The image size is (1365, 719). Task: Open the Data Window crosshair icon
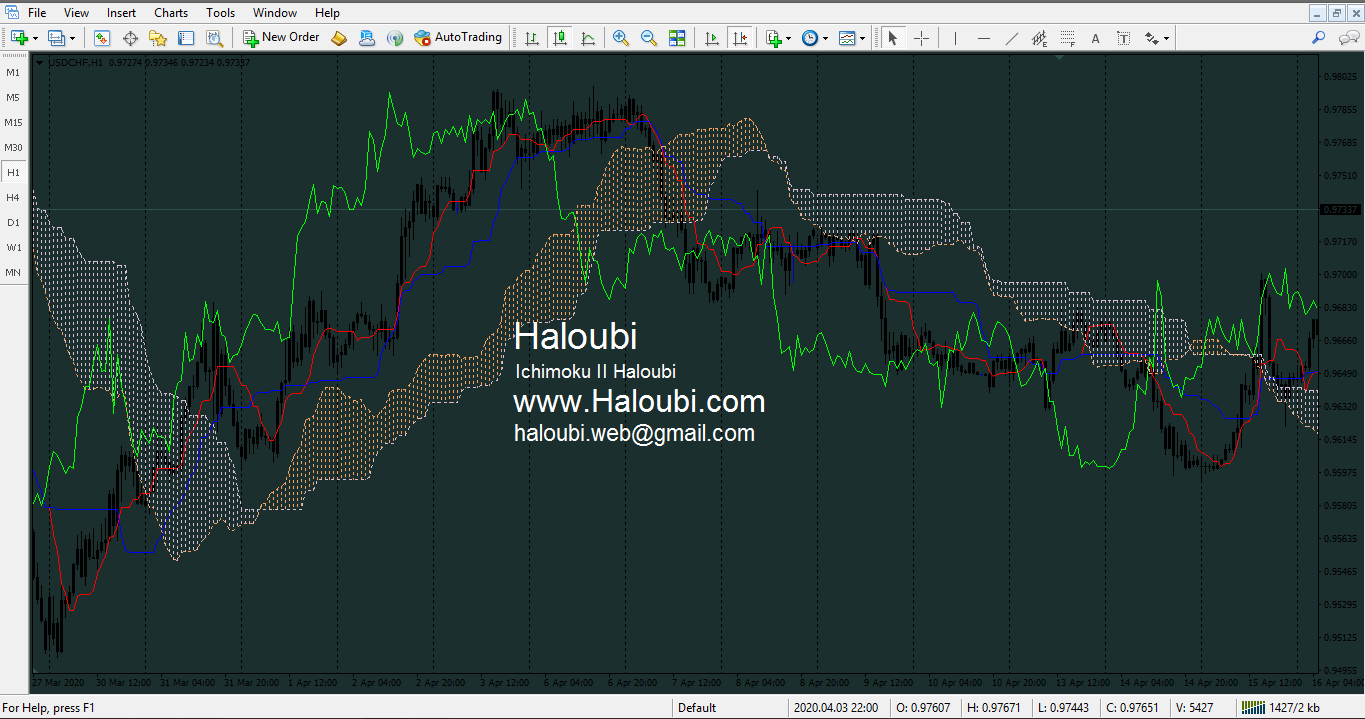pyautogui.click(x=130, y=38)
